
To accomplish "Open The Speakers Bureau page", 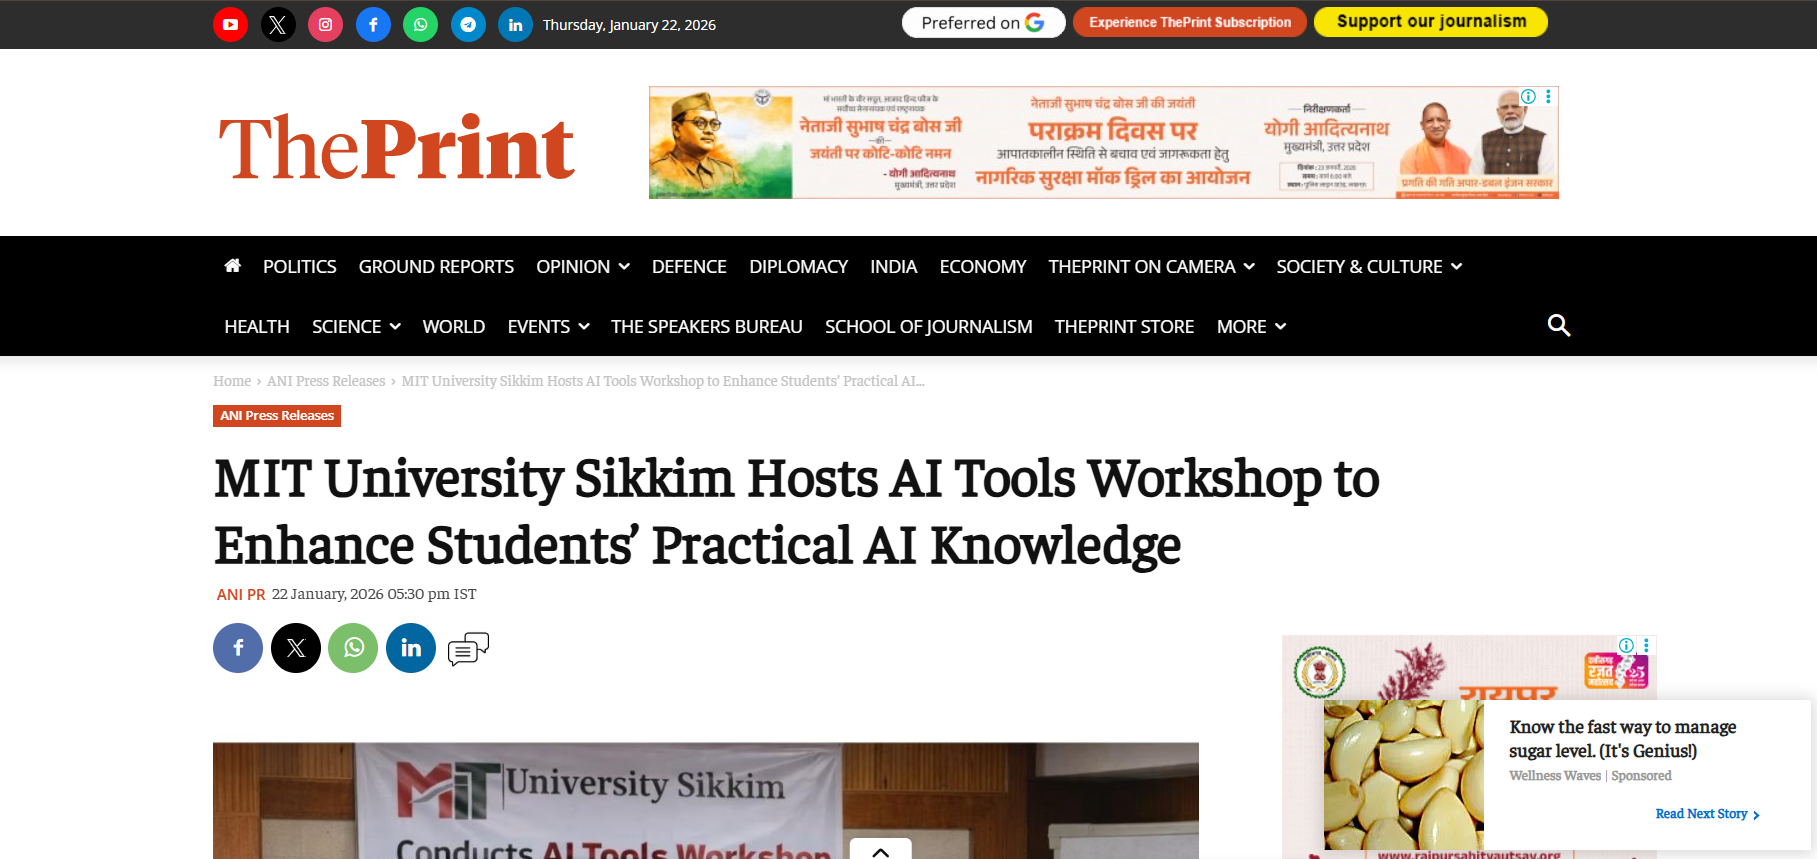I will pyautogui.click(x=706, y=327).
